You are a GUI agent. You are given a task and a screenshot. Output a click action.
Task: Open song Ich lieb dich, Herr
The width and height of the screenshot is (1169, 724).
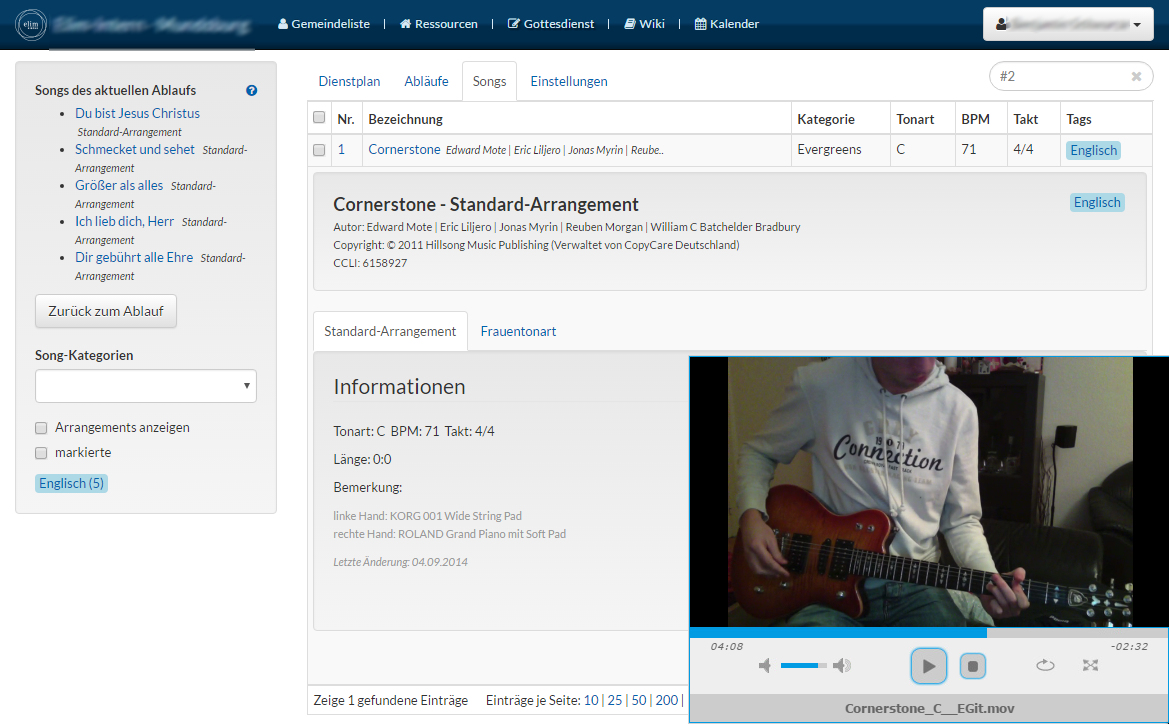[x=124, y=221]
